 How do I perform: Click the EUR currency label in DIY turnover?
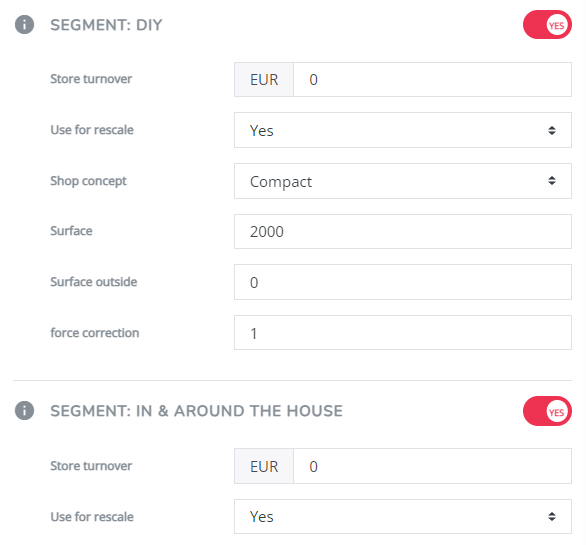(x=264, y=80)
